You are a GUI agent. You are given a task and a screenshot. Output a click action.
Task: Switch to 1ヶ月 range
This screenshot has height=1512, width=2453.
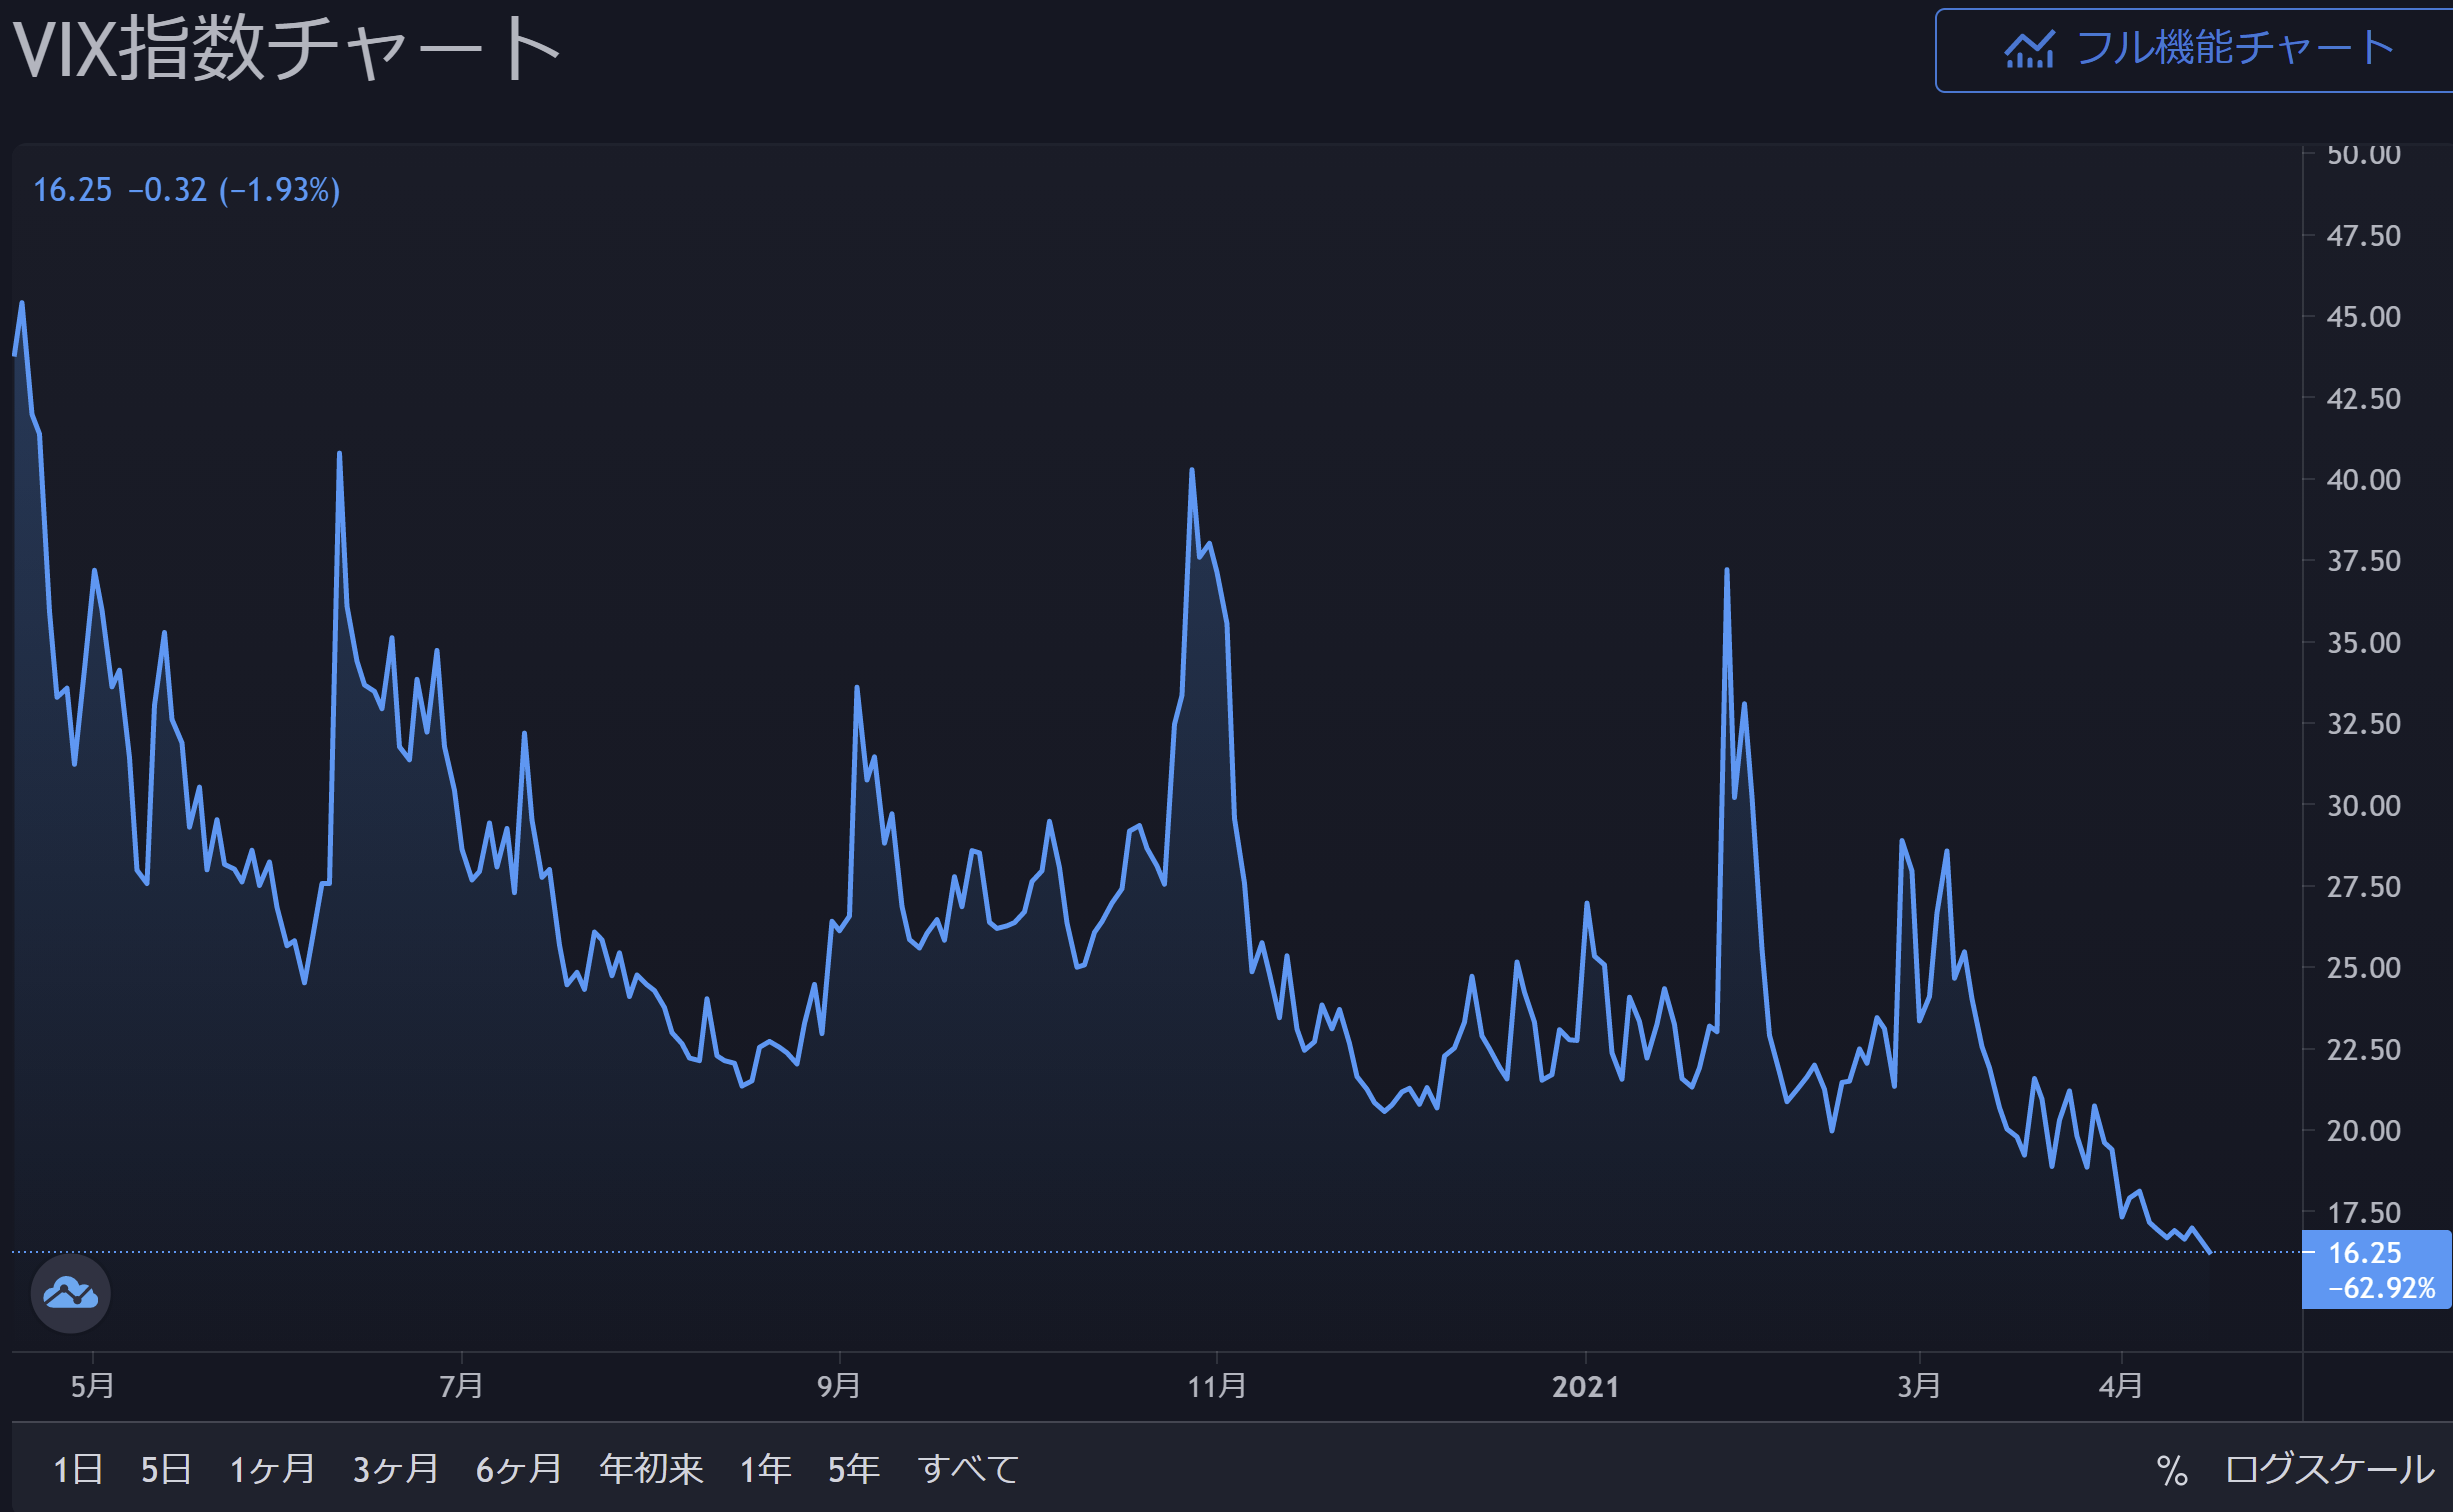tap(272, 1469)
